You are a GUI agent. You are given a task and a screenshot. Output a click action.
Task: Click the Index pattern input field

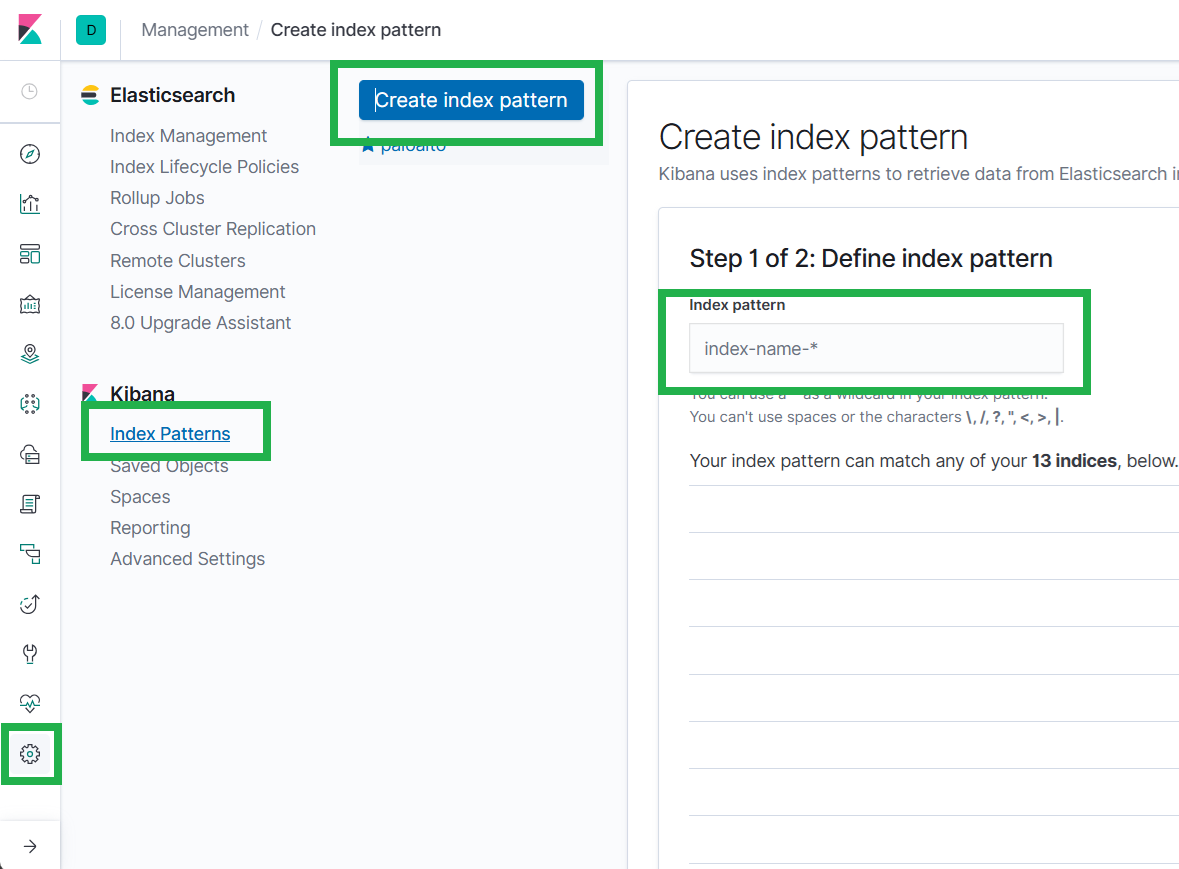pos(876,348)
